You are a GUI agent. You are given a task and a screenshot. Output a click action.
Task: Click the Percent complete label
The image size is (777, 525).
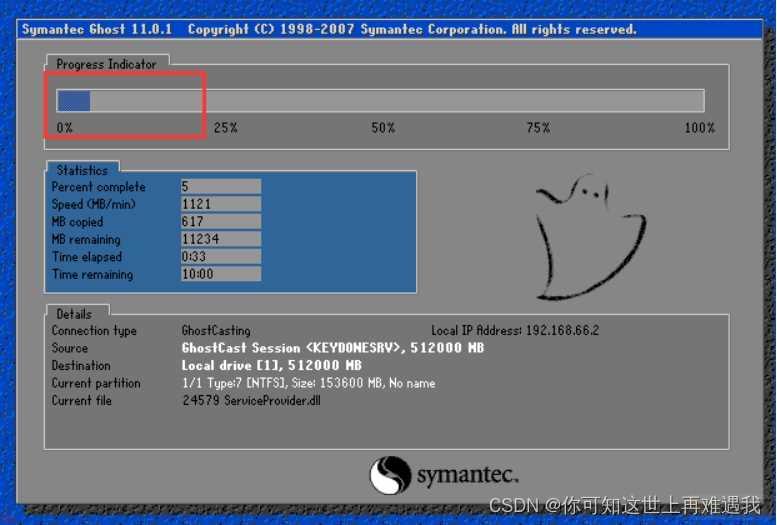point(99,187)
